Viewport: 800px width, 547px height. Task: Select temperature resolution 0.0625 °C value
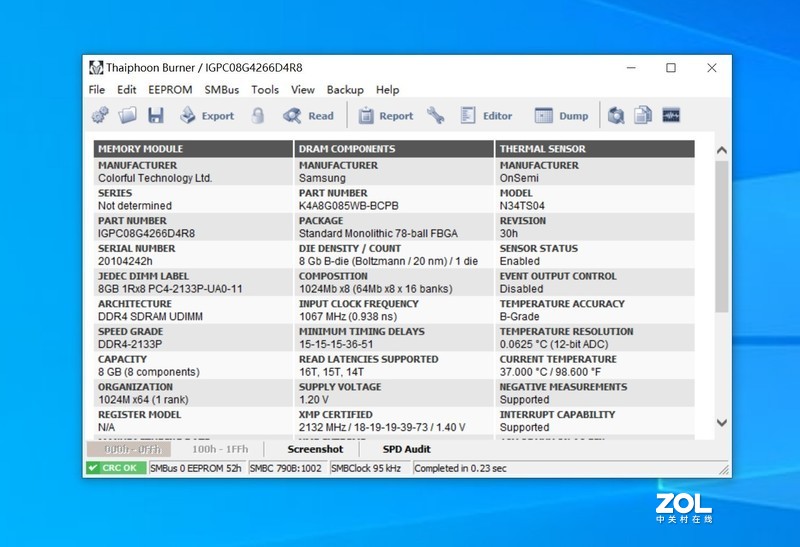click(554, 344)
